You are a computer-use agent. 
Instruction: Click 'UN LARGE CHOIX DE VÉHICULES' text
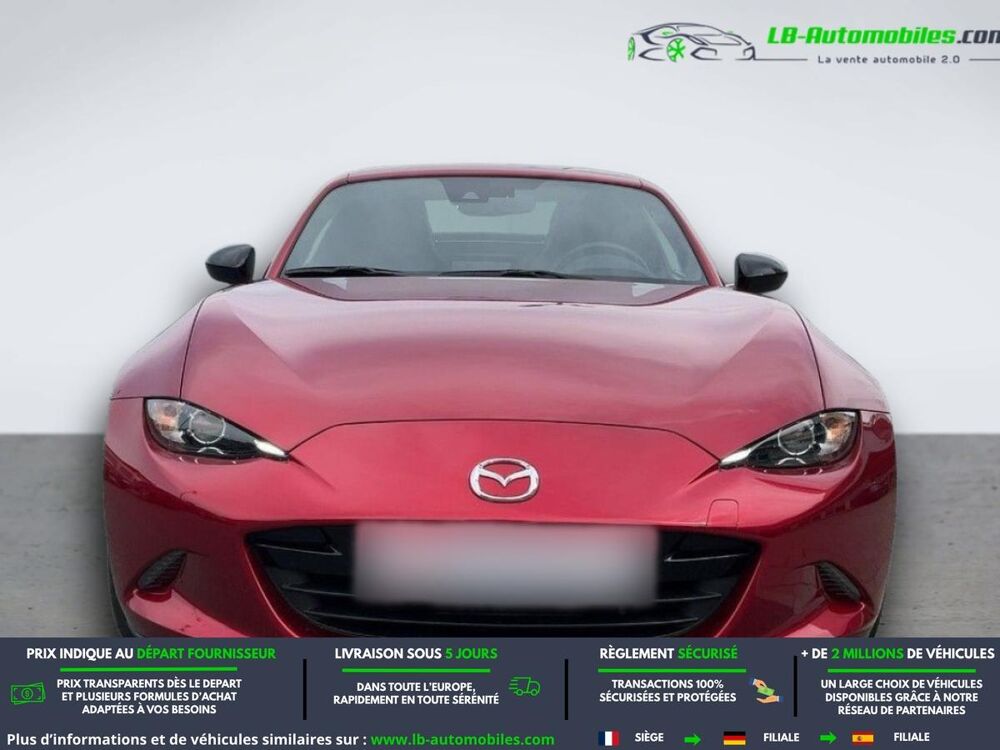point(901,684)
